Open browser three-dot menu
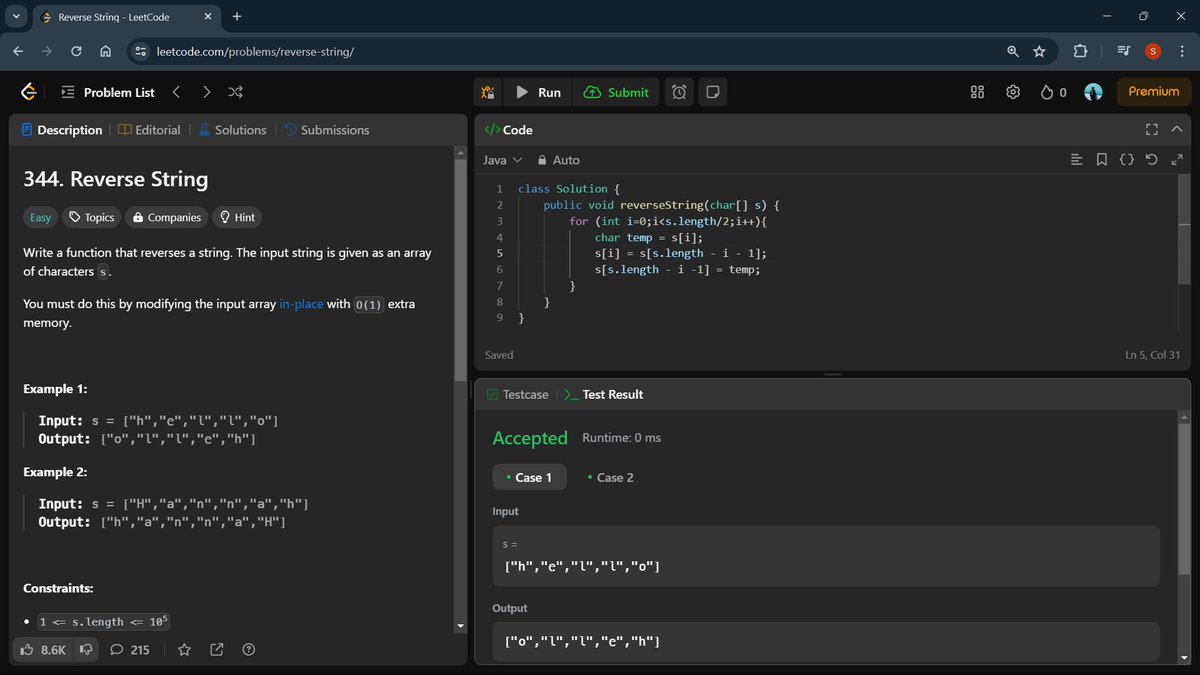 [1181, 51]
